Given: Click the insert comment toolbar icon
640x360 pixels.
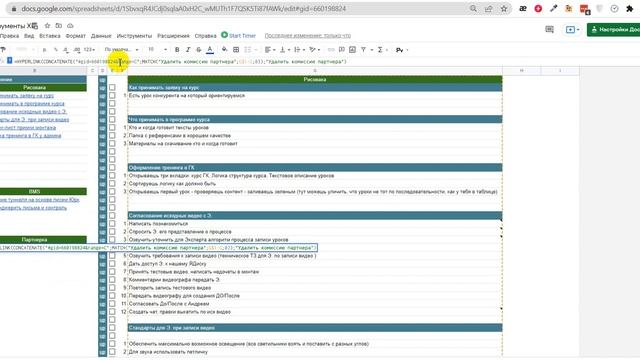Looking at the screenshot, I should (342, 49).
